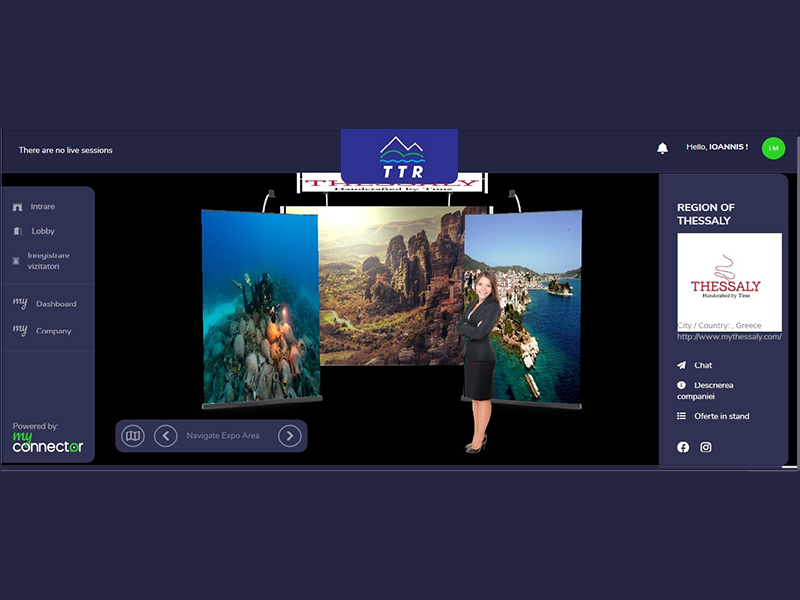
Task: Go to previous expo stand arrow
Action: [166, 436]
